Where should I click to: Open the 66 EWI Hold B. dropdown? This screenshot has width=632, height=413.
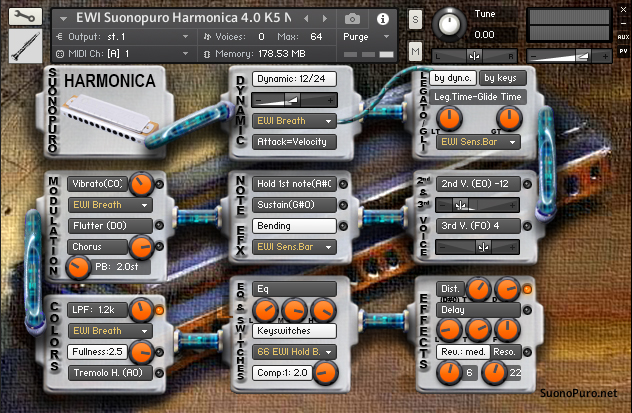click(294, 352)
